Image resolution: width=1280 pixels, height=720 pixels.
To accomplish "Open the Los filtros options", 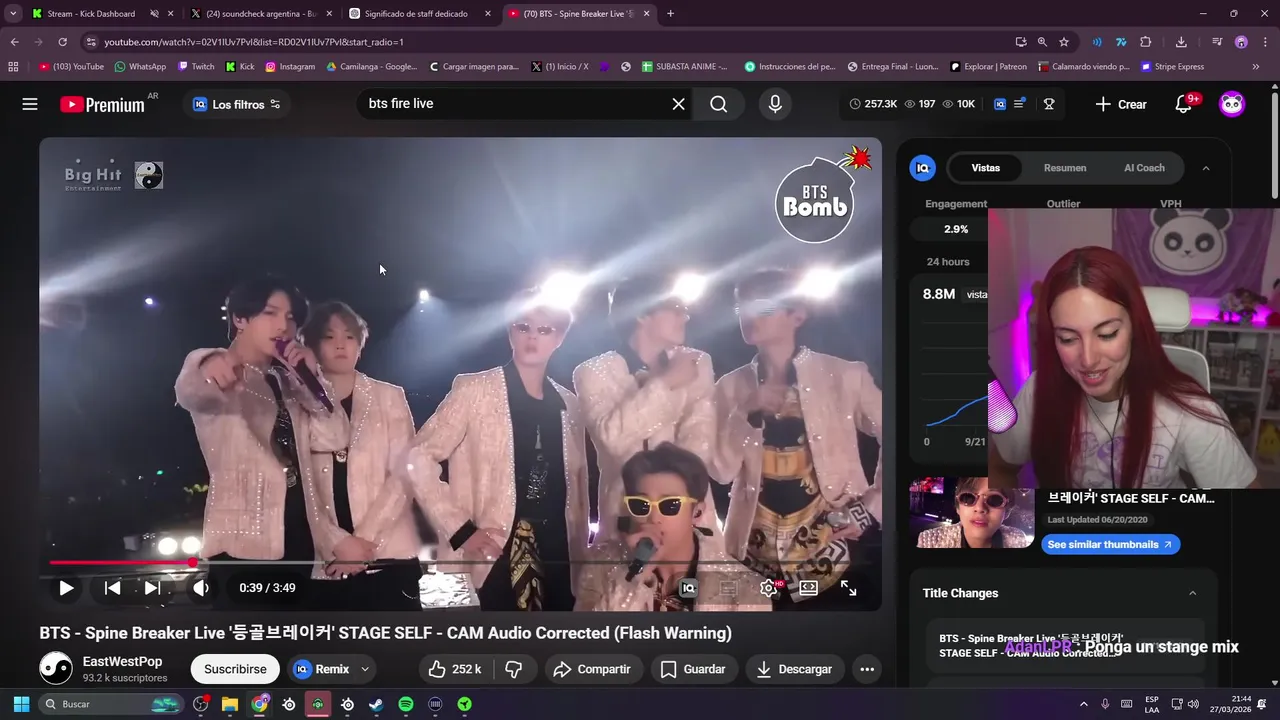I will (237, 104).
